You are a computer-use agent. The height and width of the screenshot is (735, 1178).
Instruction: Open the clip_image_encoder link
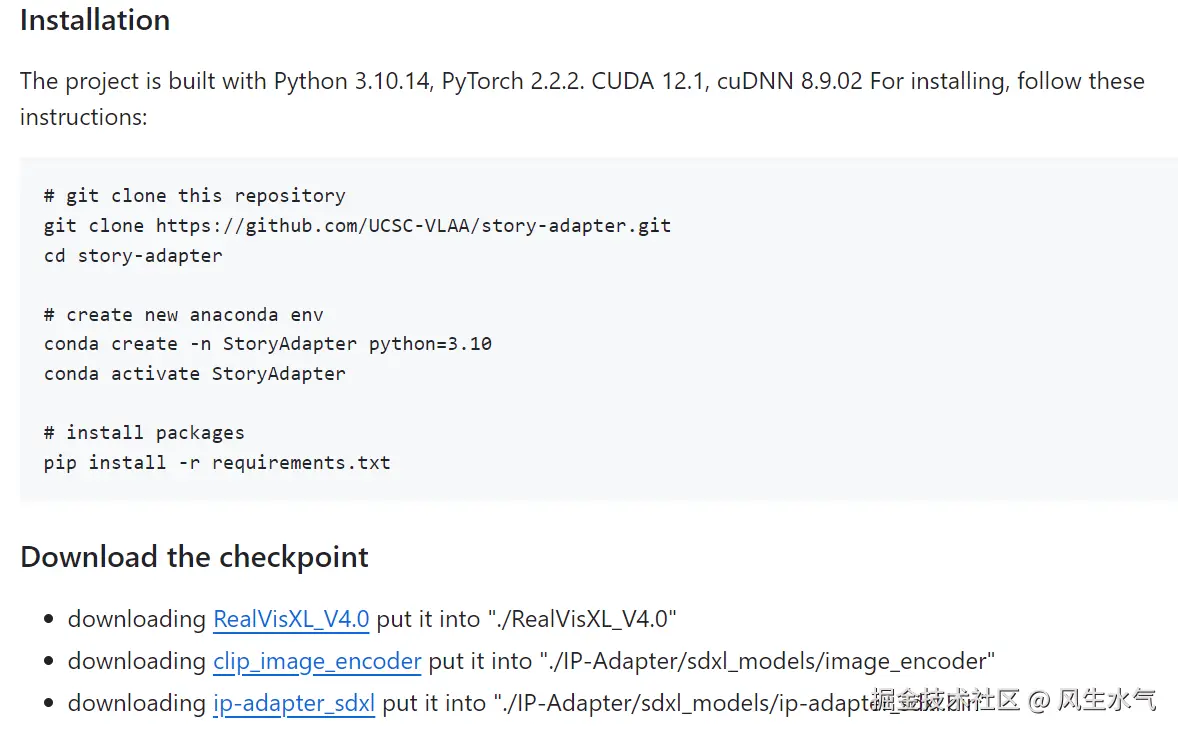tap(317, 661)
